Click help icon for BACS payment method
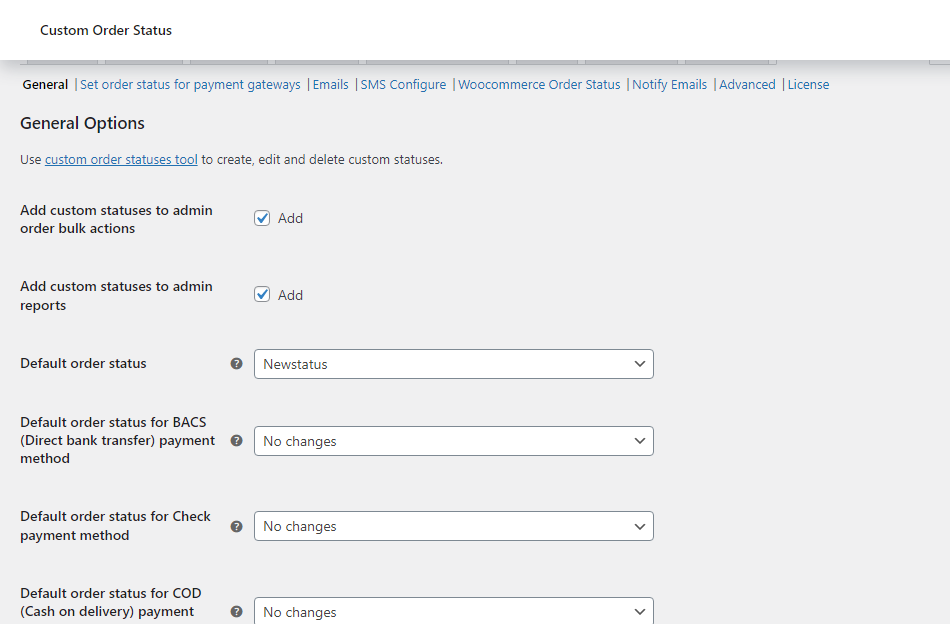Image resolution: width=950 pixels, height=624 pixels. [x=237, y=440]
